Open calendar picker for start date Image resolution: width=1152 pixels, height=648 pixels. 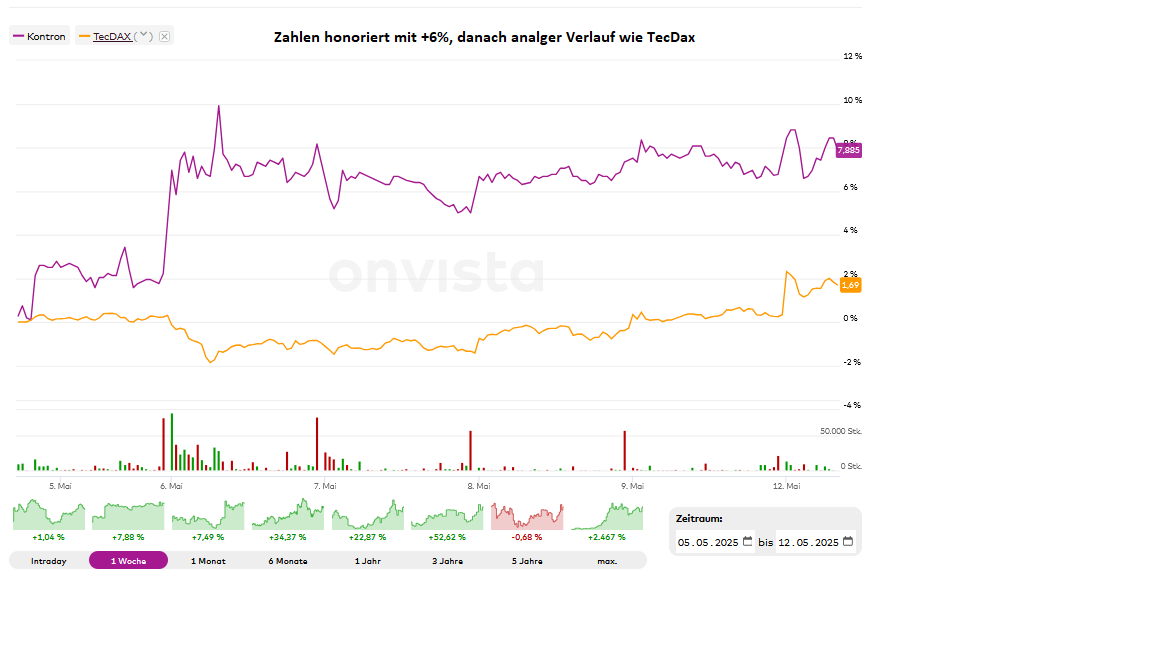[x=748, y=542]
